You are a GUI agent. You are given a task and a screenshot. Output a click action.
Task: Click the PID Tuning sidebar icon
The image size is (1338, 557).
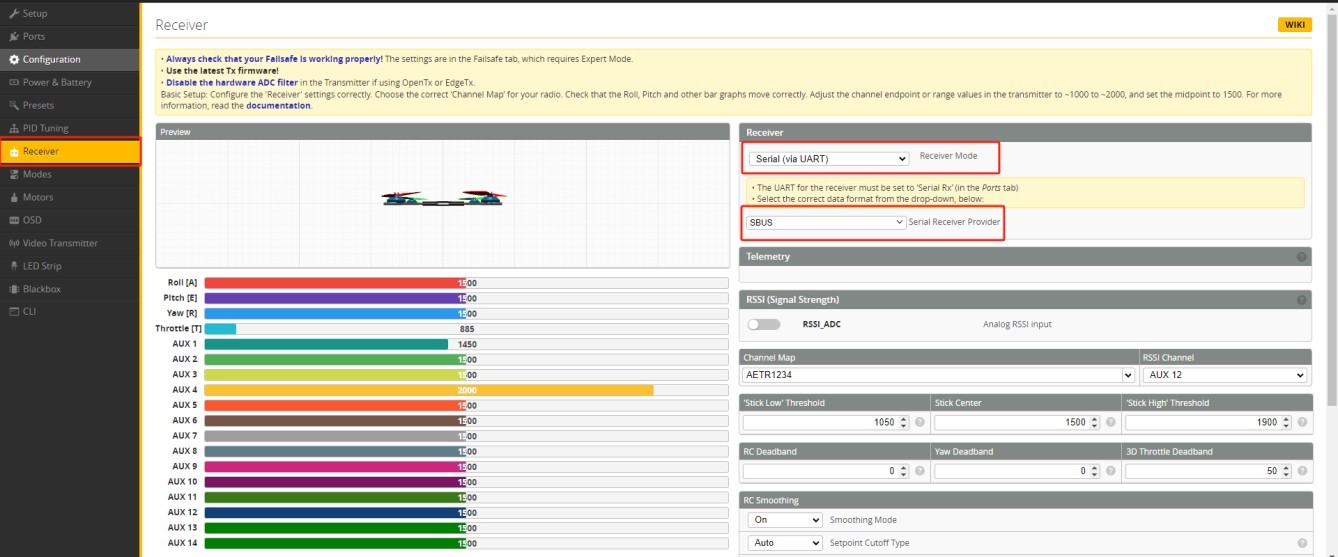[x=14, y=129]
